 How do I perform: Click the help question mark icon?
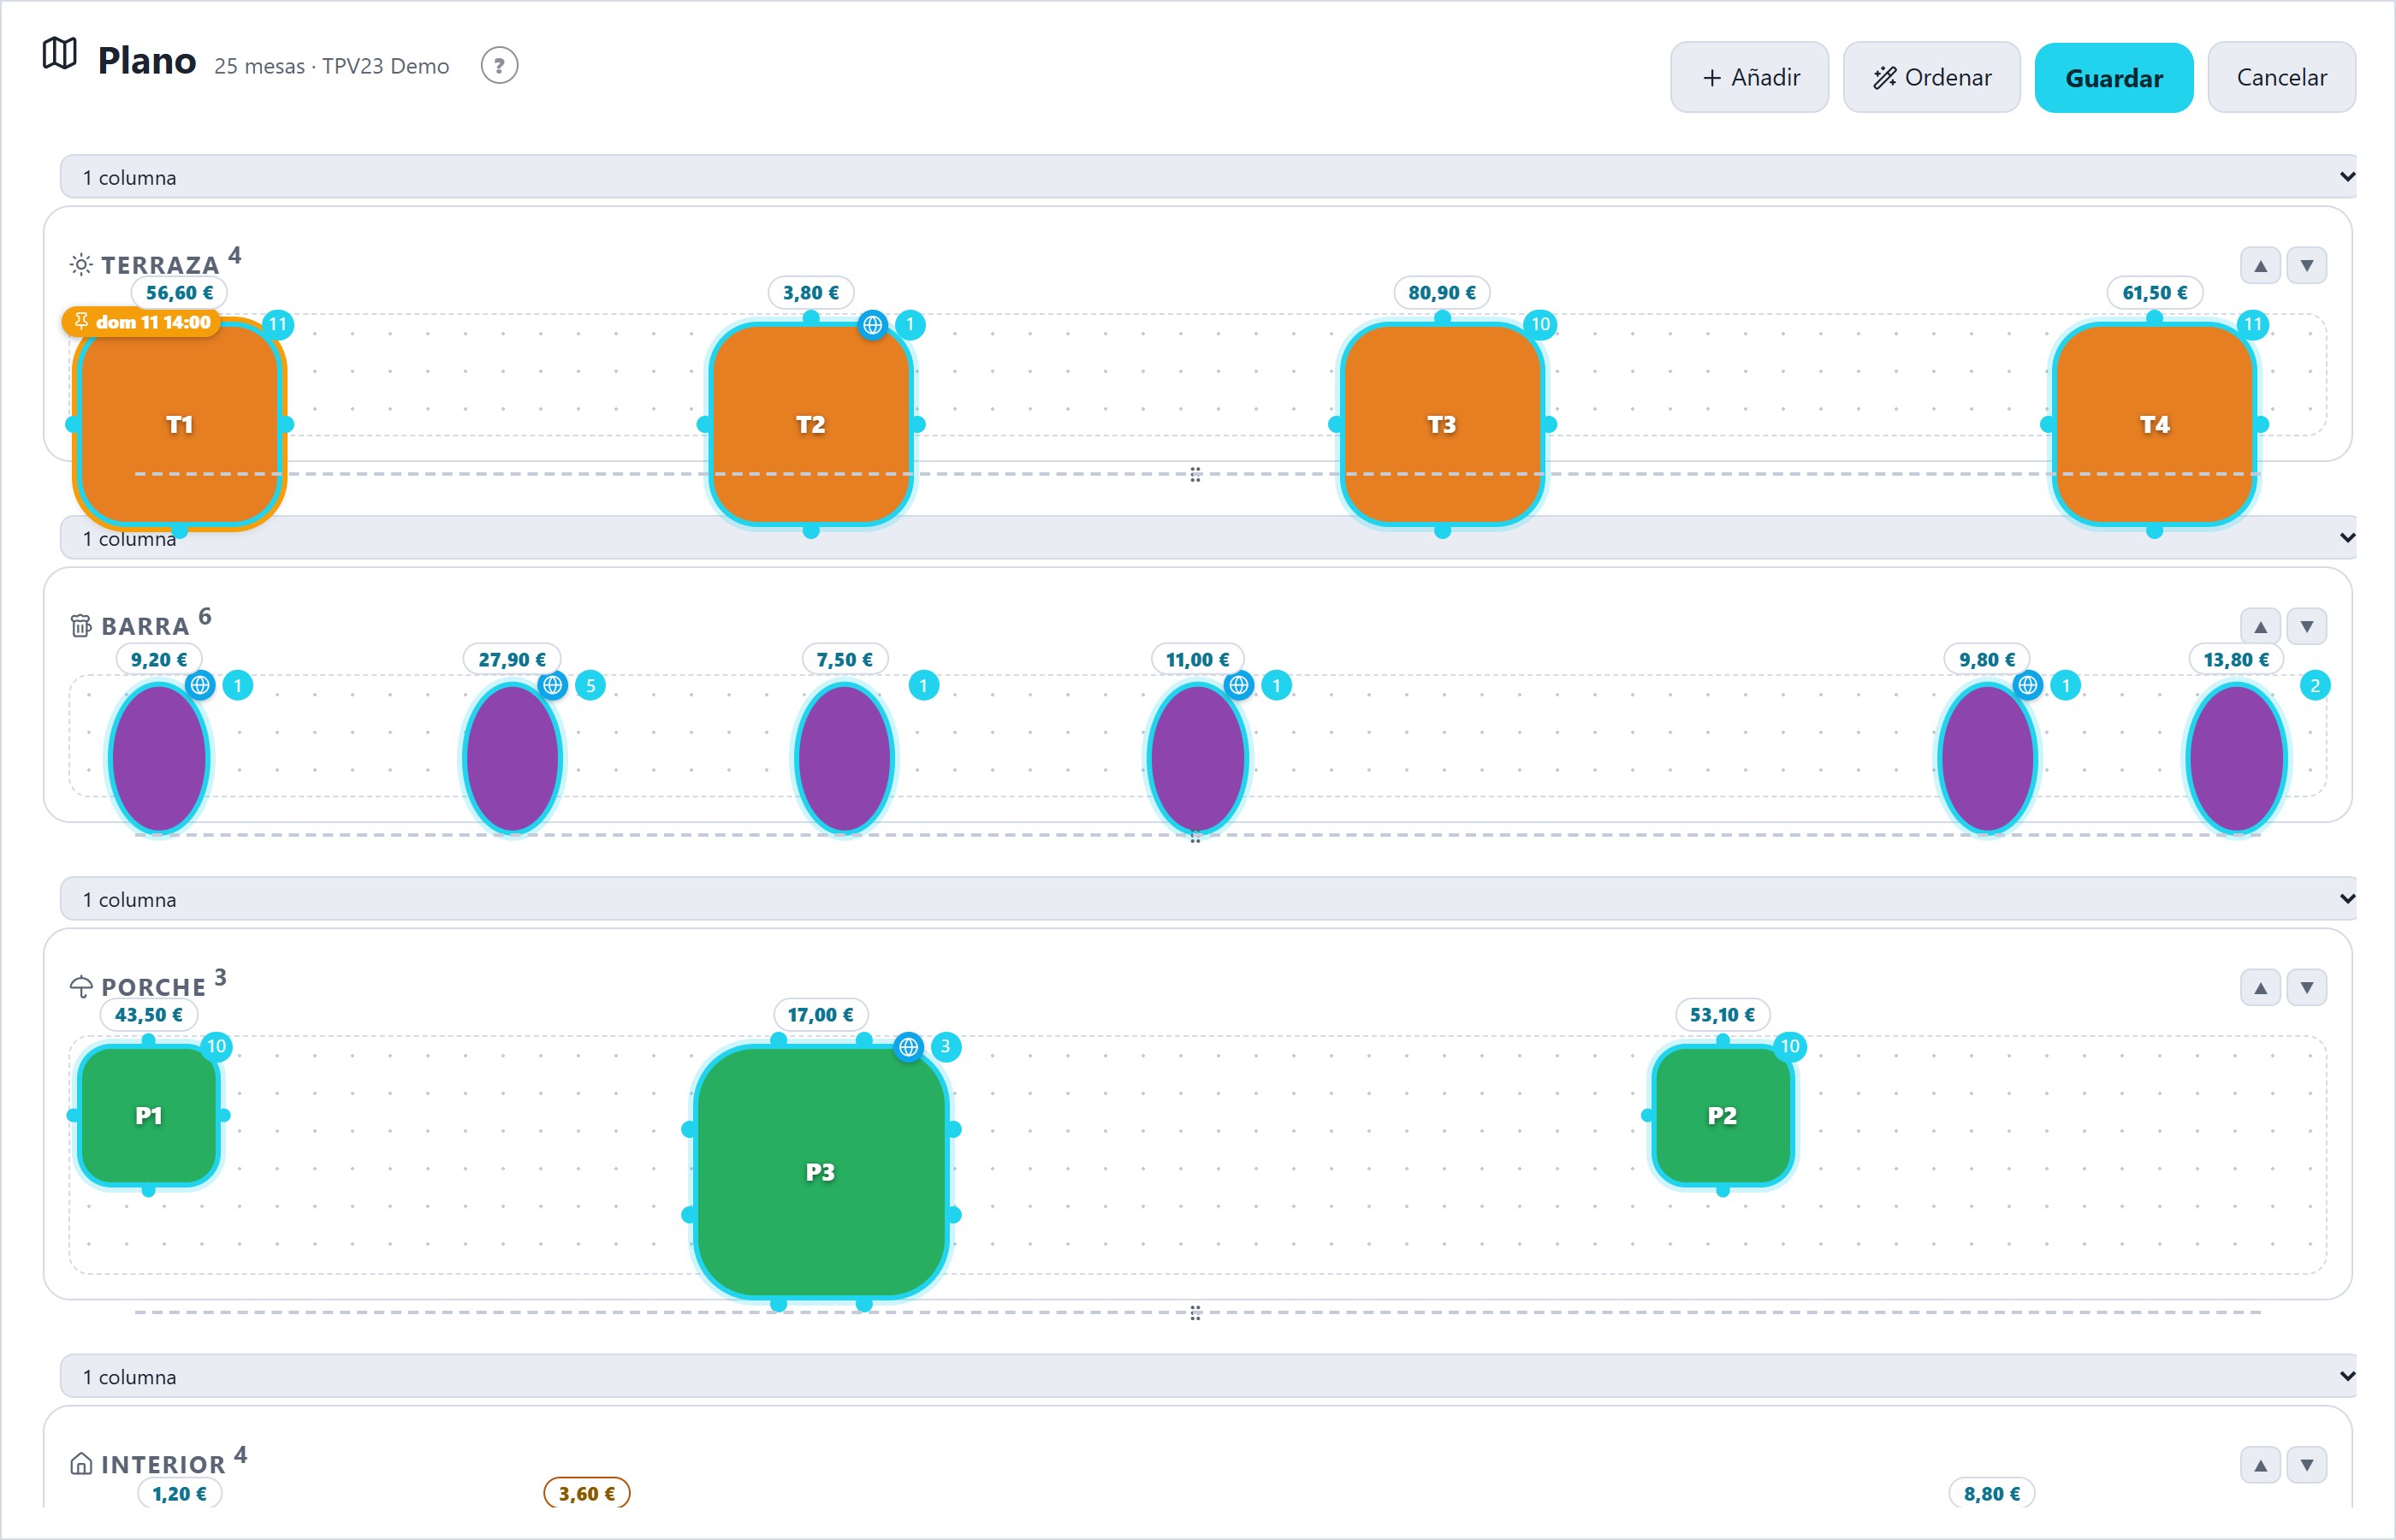click(499, 66)
